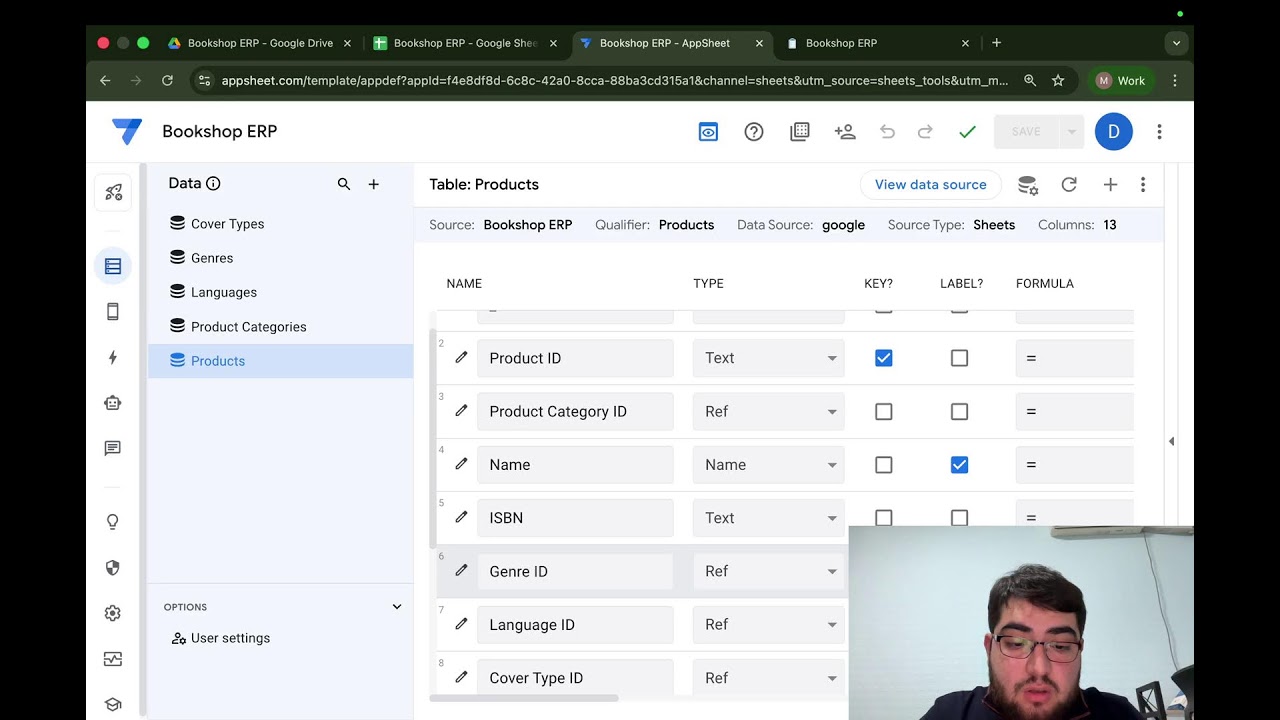This screenshot has height=720, width=1280.
Task: Open the preview app eye icon
Action: coord(708,132)
